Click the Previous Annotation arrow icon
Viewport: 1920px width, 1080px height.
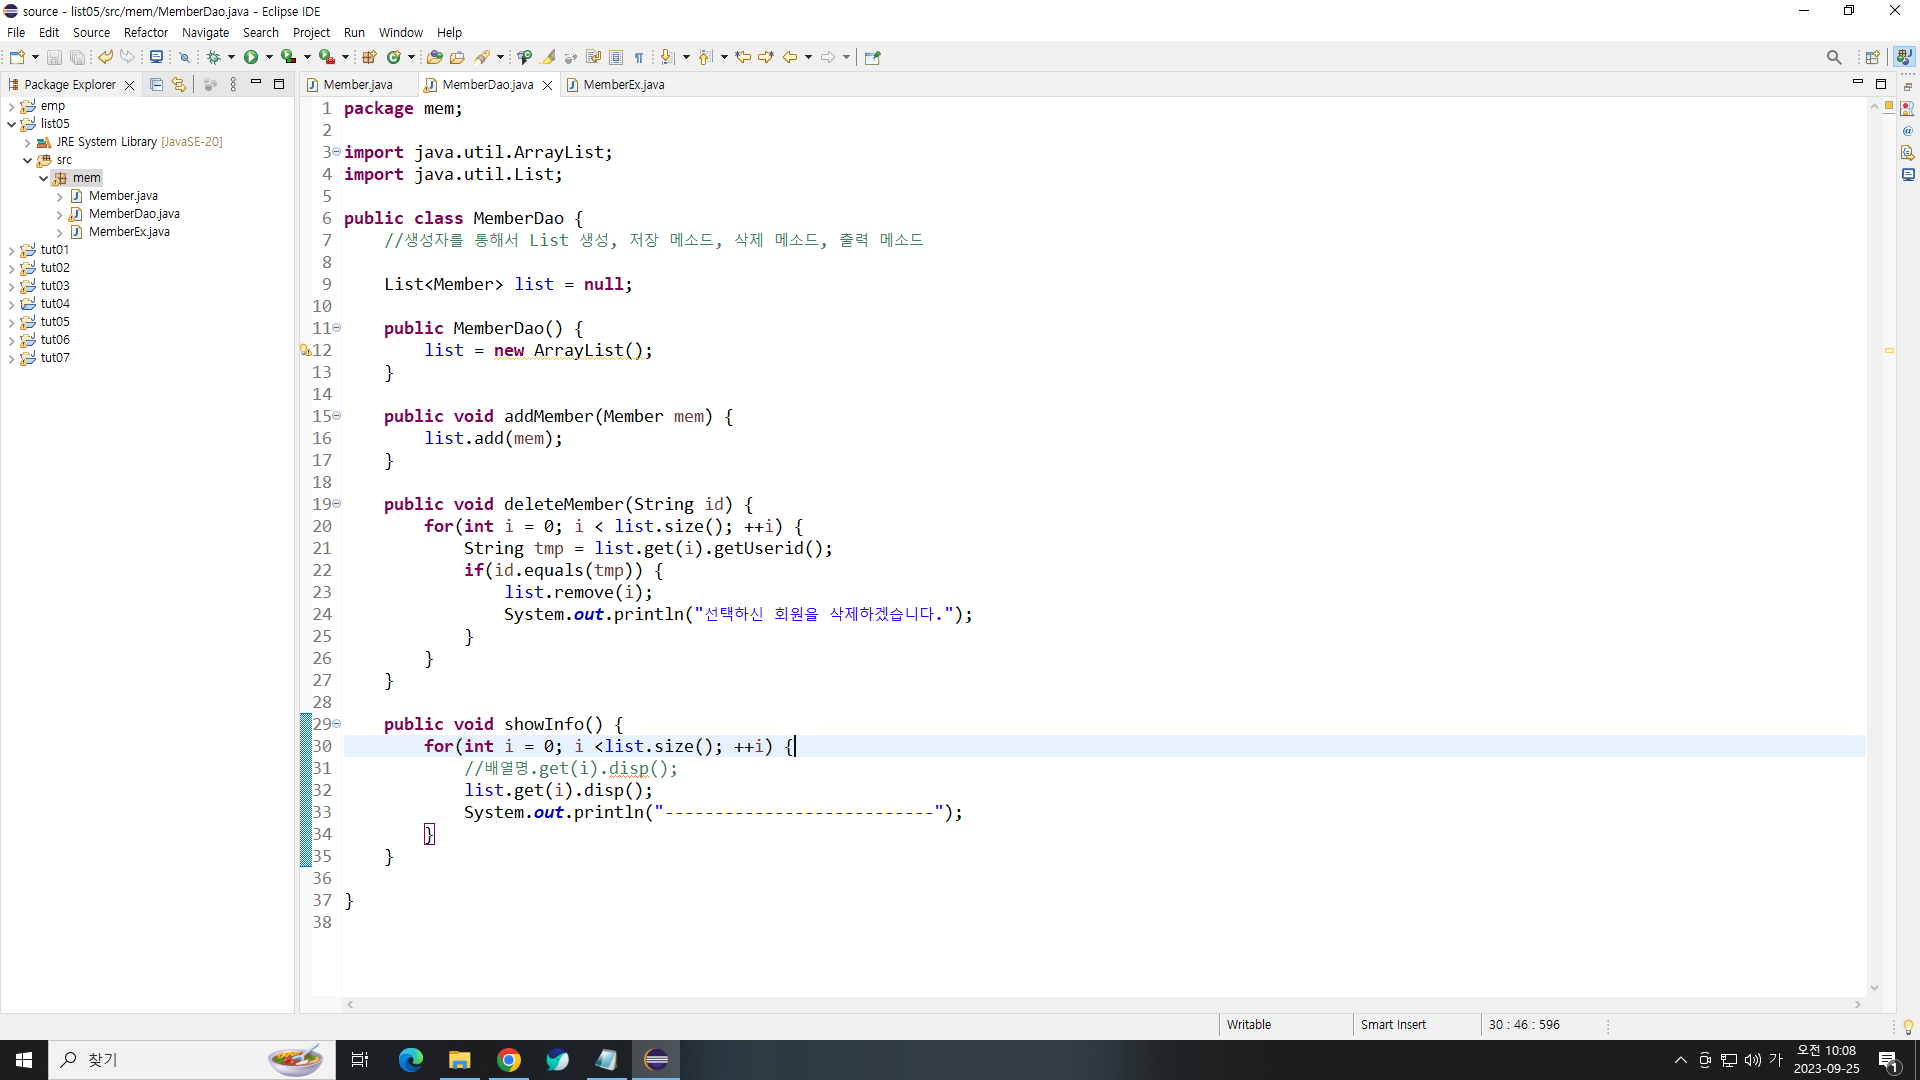pyautogui.click(x=706, y=57)
